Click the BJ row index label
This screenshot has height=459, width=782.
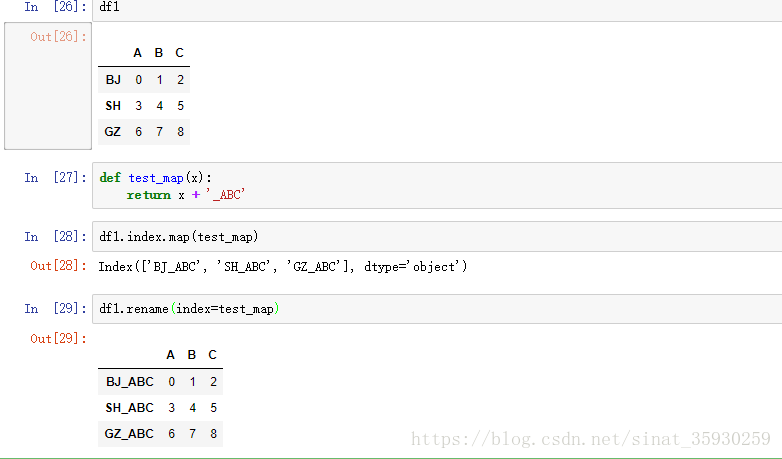(x=113, y=80)
